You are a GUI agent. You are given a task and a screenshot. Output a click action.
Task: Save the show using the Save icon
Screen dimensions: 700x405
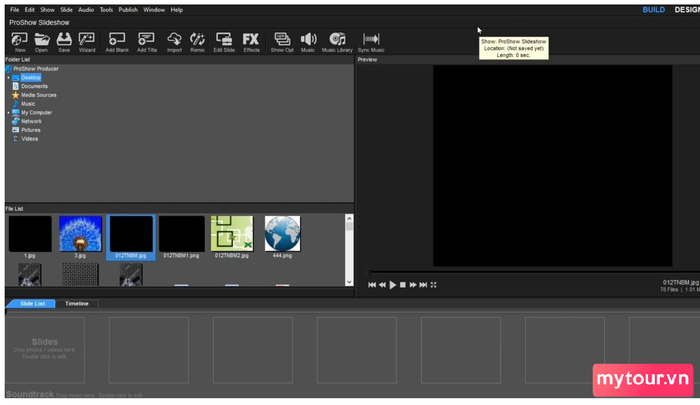click(64, 42)
